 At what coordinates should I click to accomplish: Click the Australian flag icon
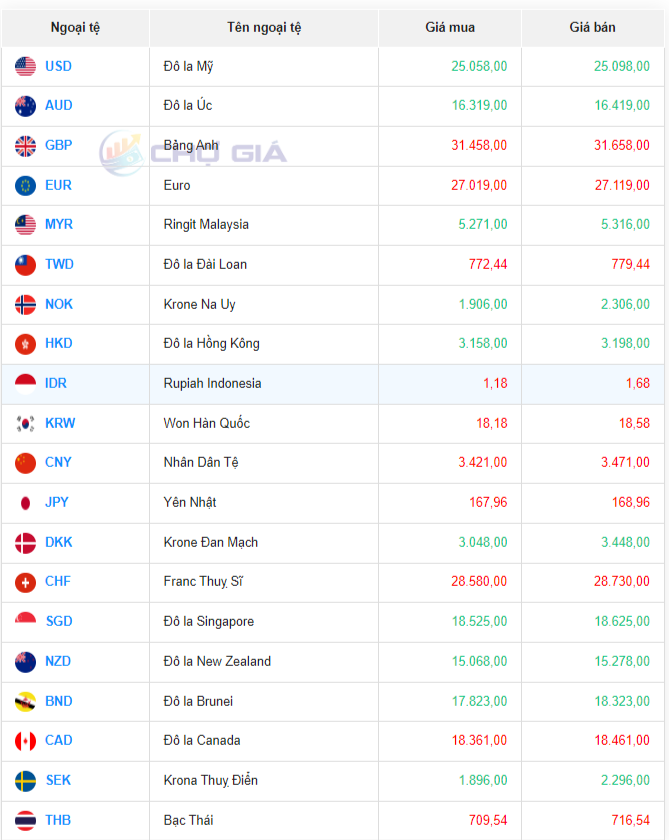point(26,106)
